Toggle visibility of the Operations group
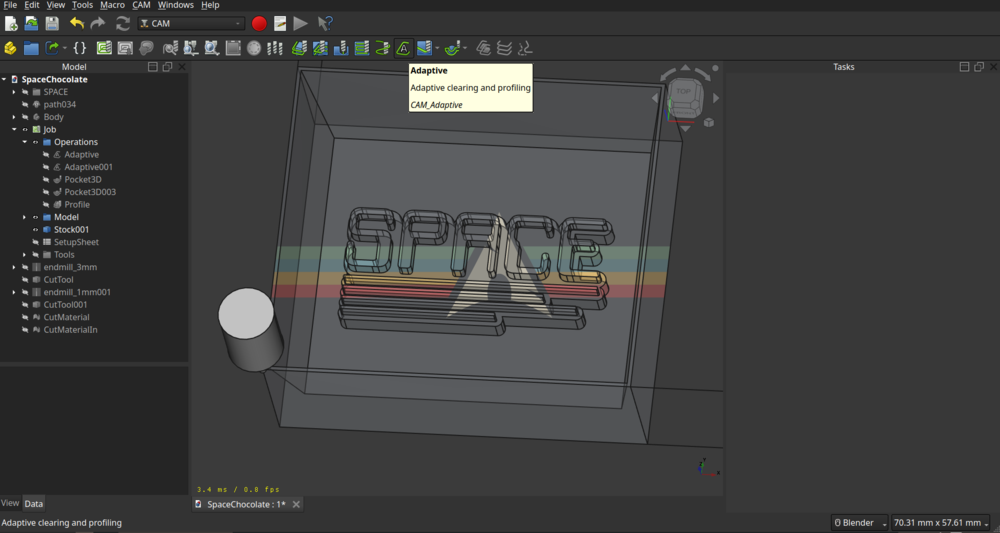This screenshot has height=533, width=1000. (36, 142)
